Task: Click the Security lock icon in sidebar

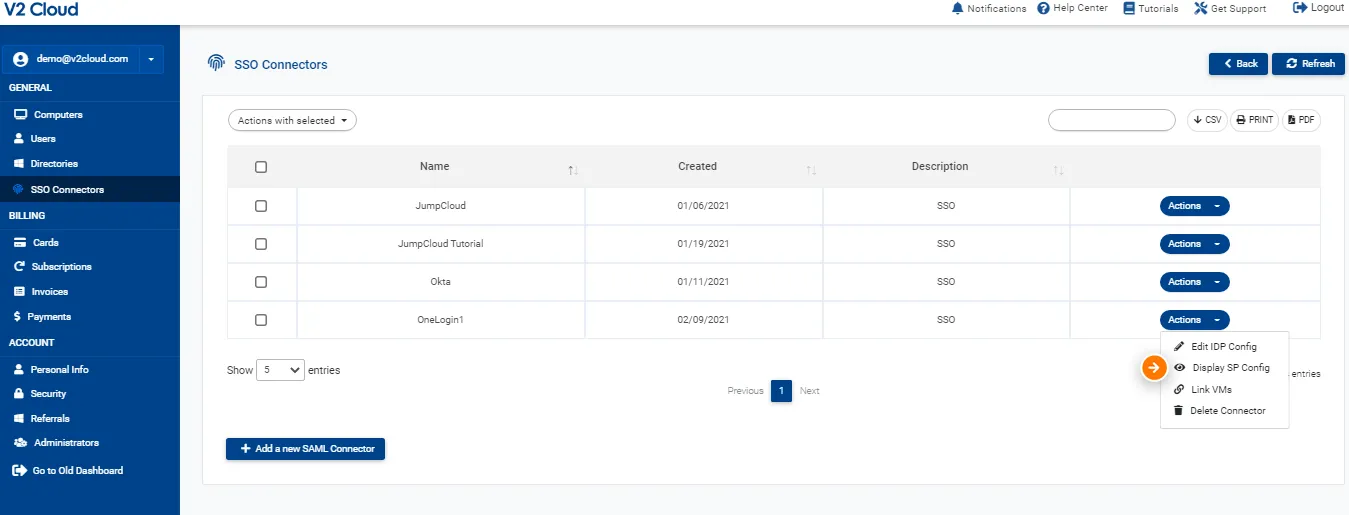Action: coord(20,394)
